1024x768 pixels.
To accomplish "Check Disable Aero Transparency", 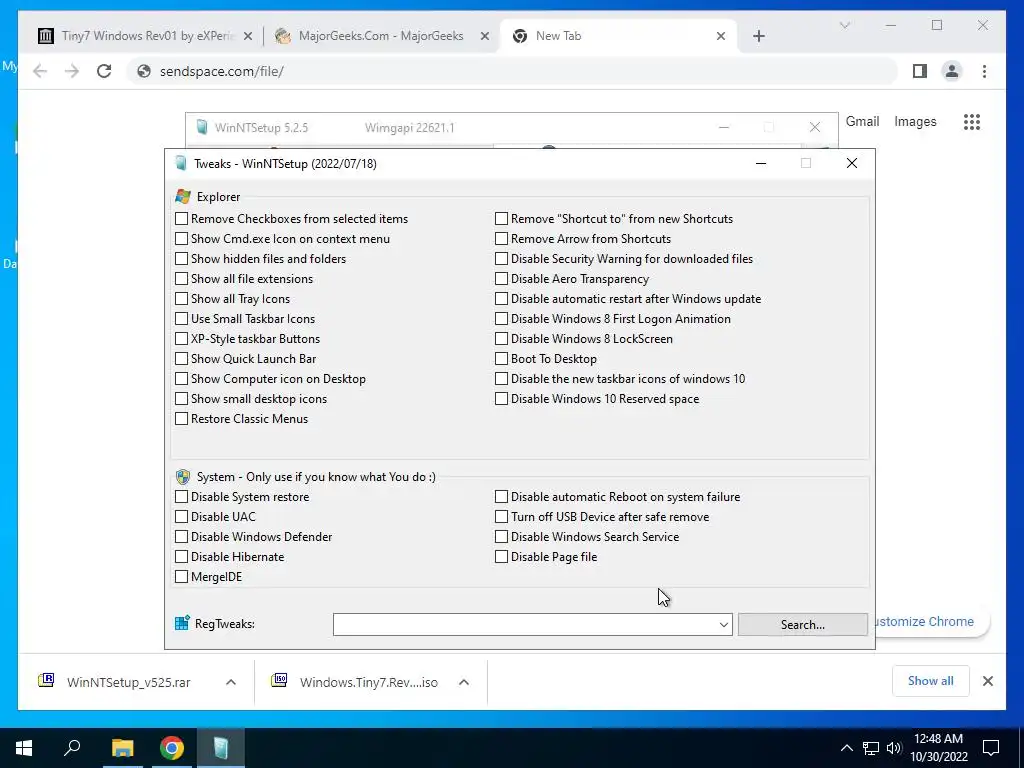I will (x=501, y=279).
